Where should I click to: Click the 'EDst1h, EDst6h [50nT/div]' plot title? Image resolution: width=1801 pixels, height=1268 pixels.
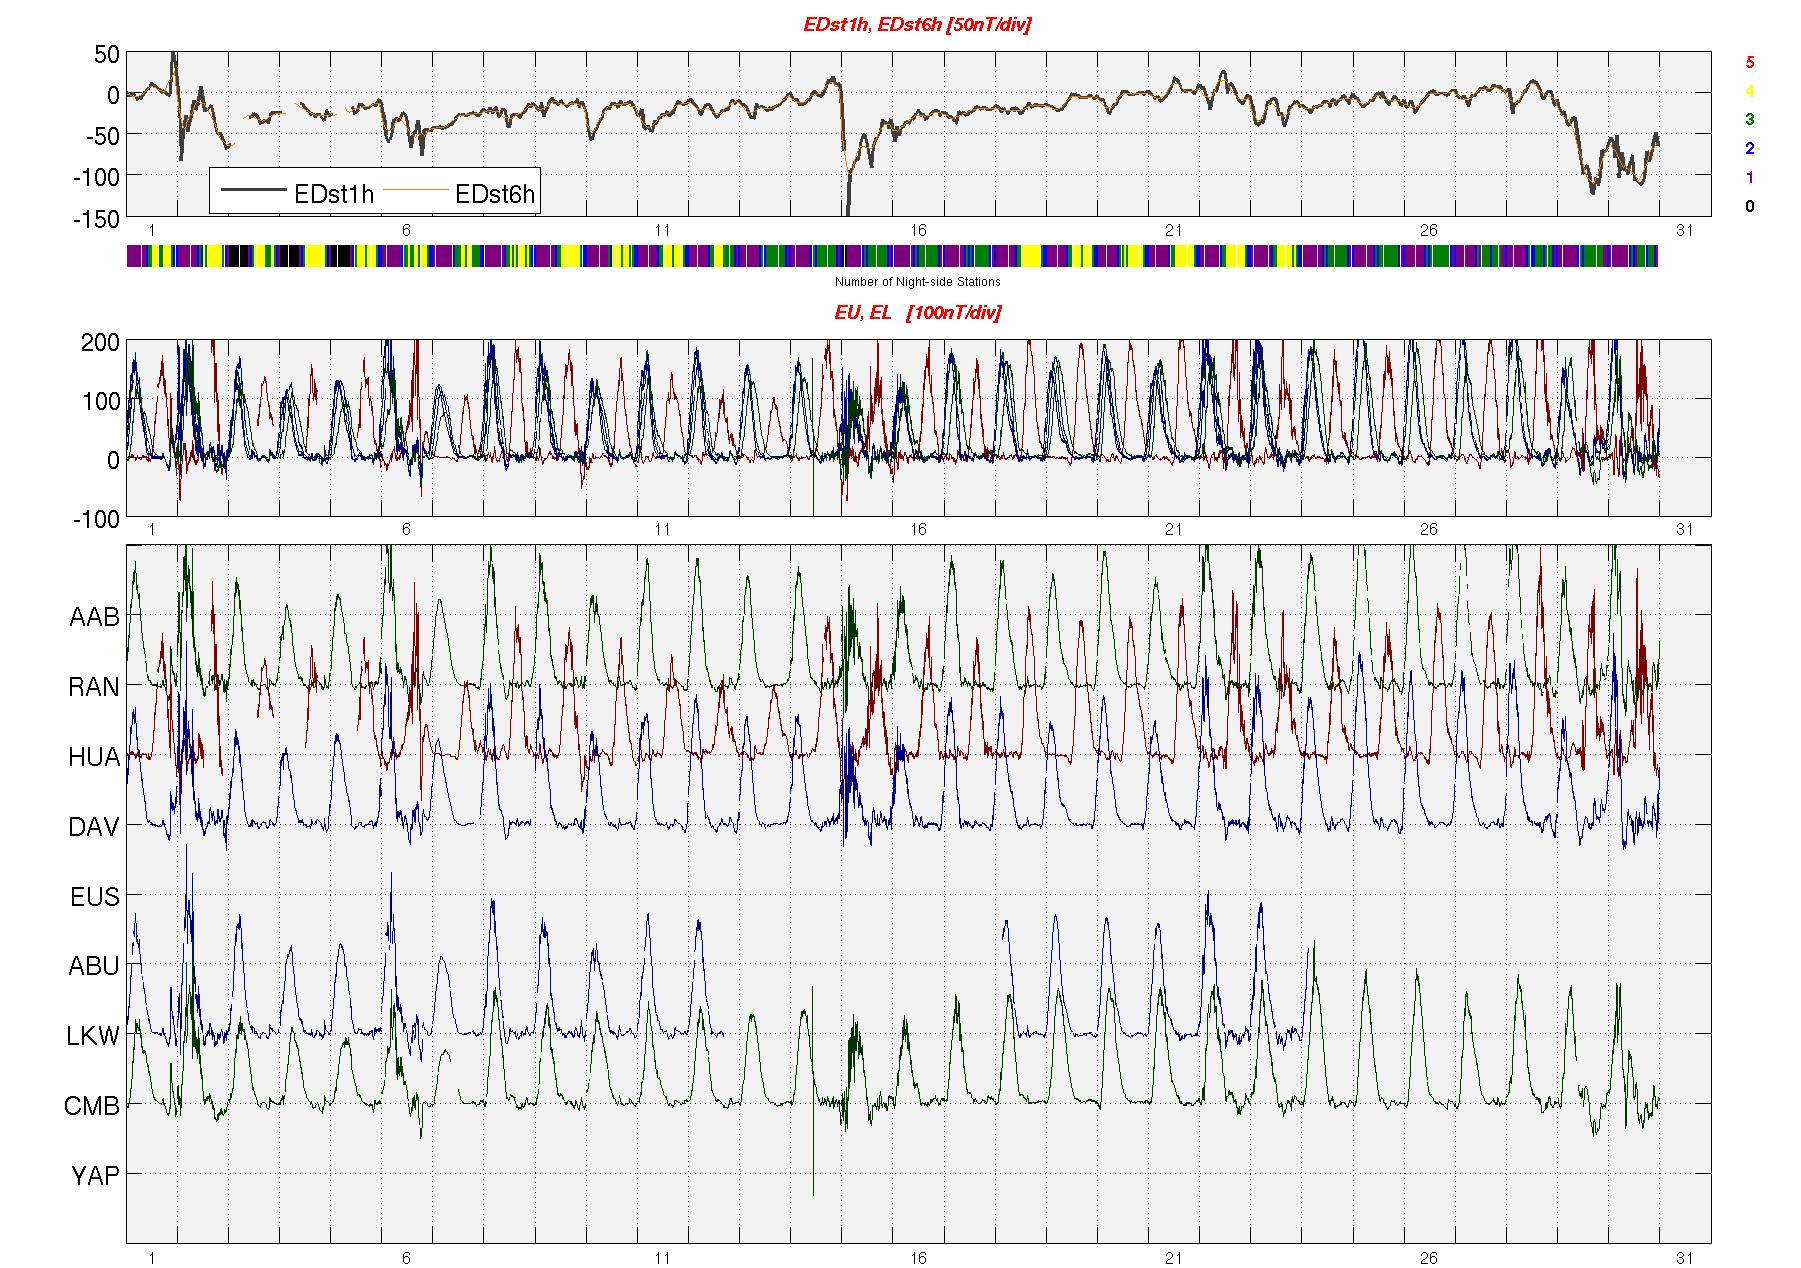(x=917, y=25)
